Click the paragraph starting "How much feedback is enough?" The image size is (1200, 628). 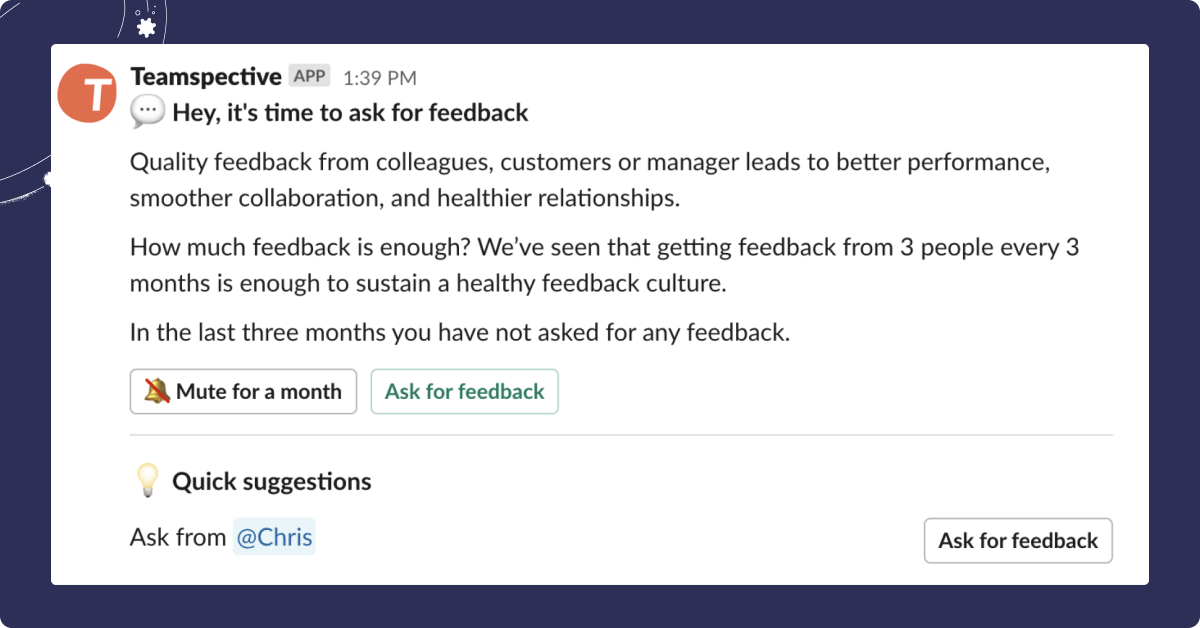point(604,248)
